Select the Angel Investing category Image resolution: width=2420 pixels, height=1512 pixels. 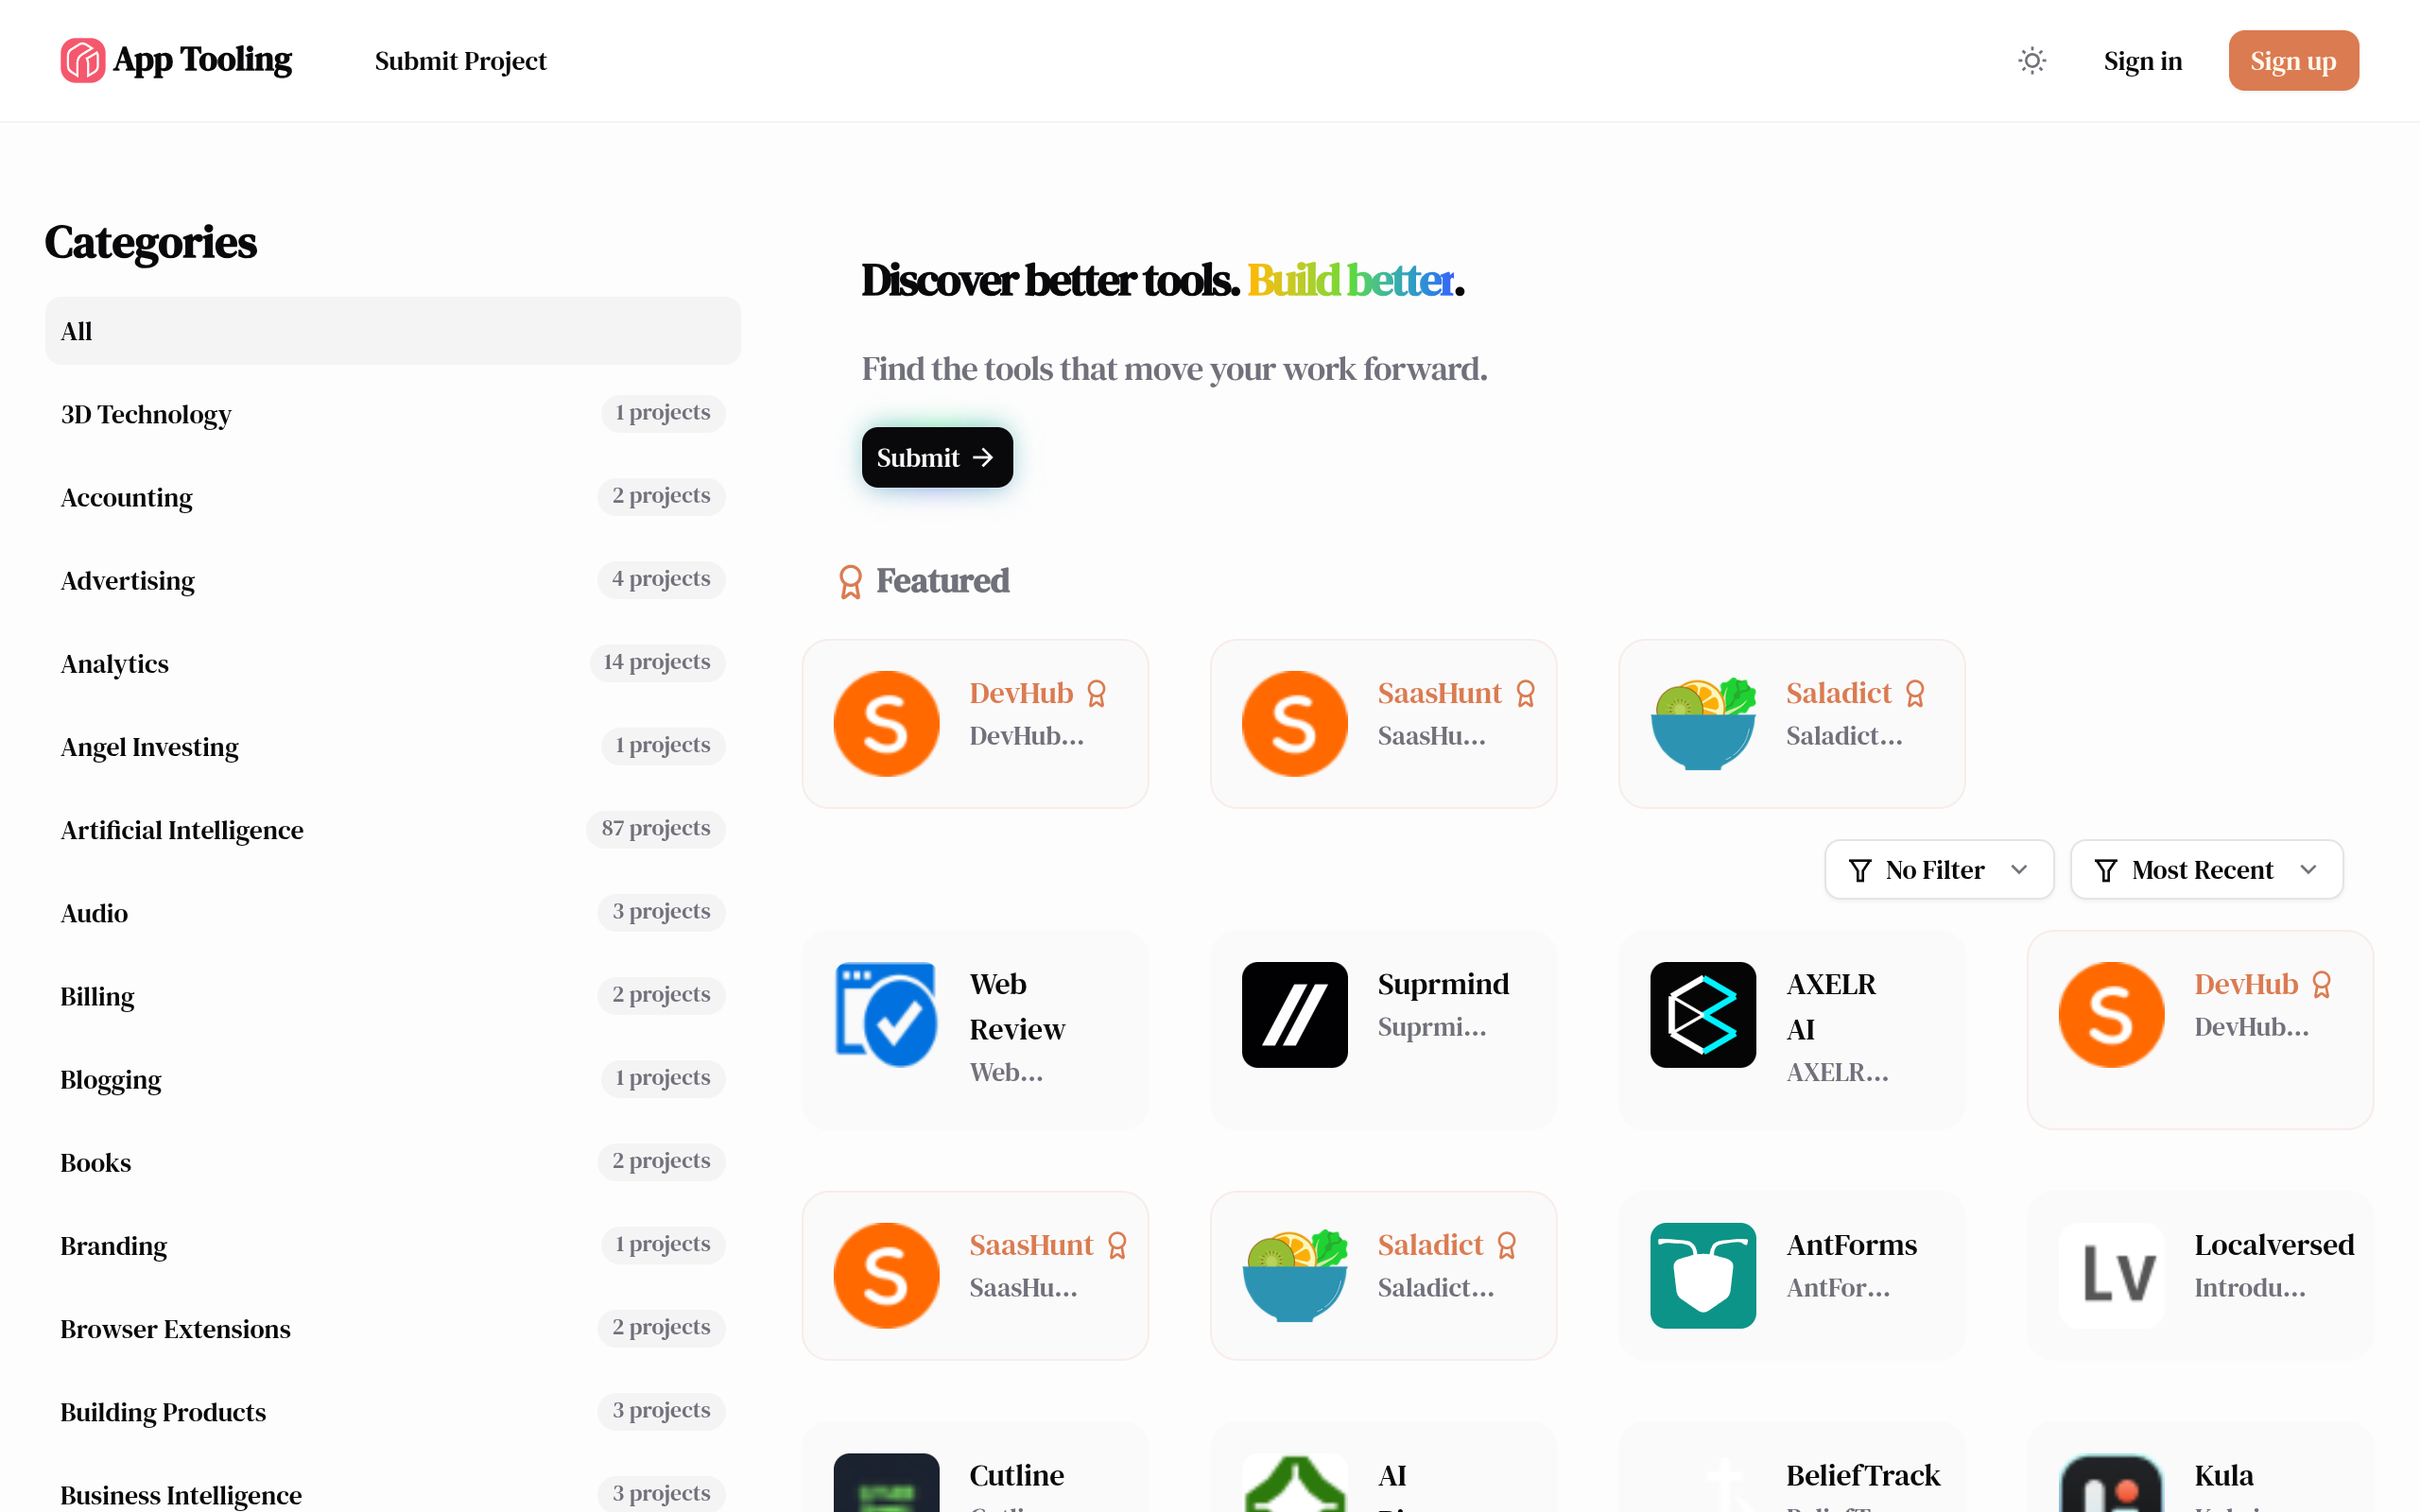pyautogui.click(x=393, y=746)
